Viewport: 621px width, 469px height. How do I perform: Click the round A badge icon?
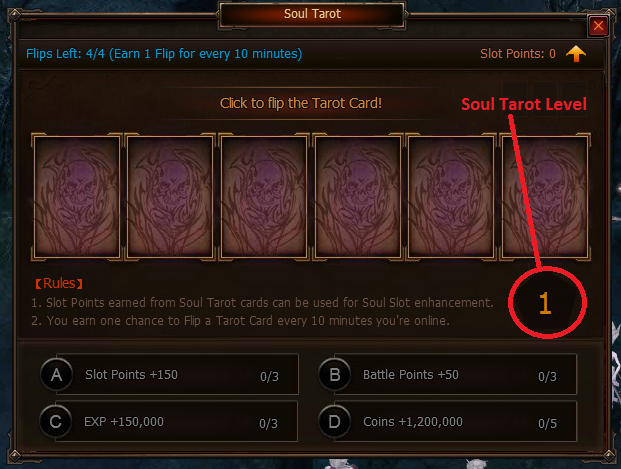[56, 375]
